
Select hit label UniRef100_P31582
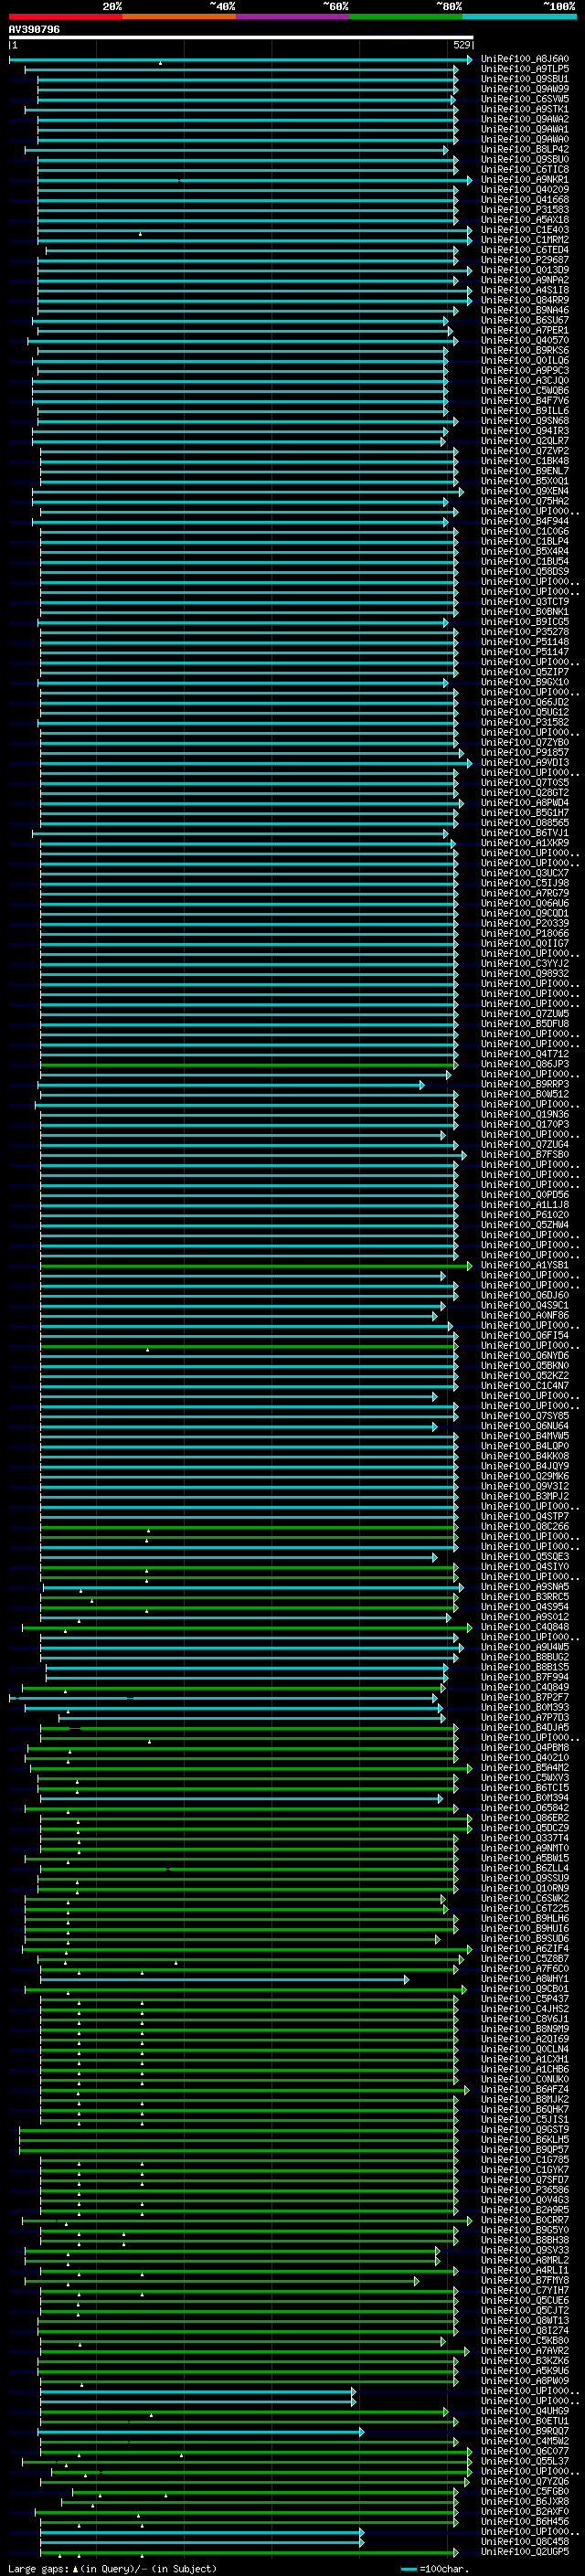[x=525, y=723]
